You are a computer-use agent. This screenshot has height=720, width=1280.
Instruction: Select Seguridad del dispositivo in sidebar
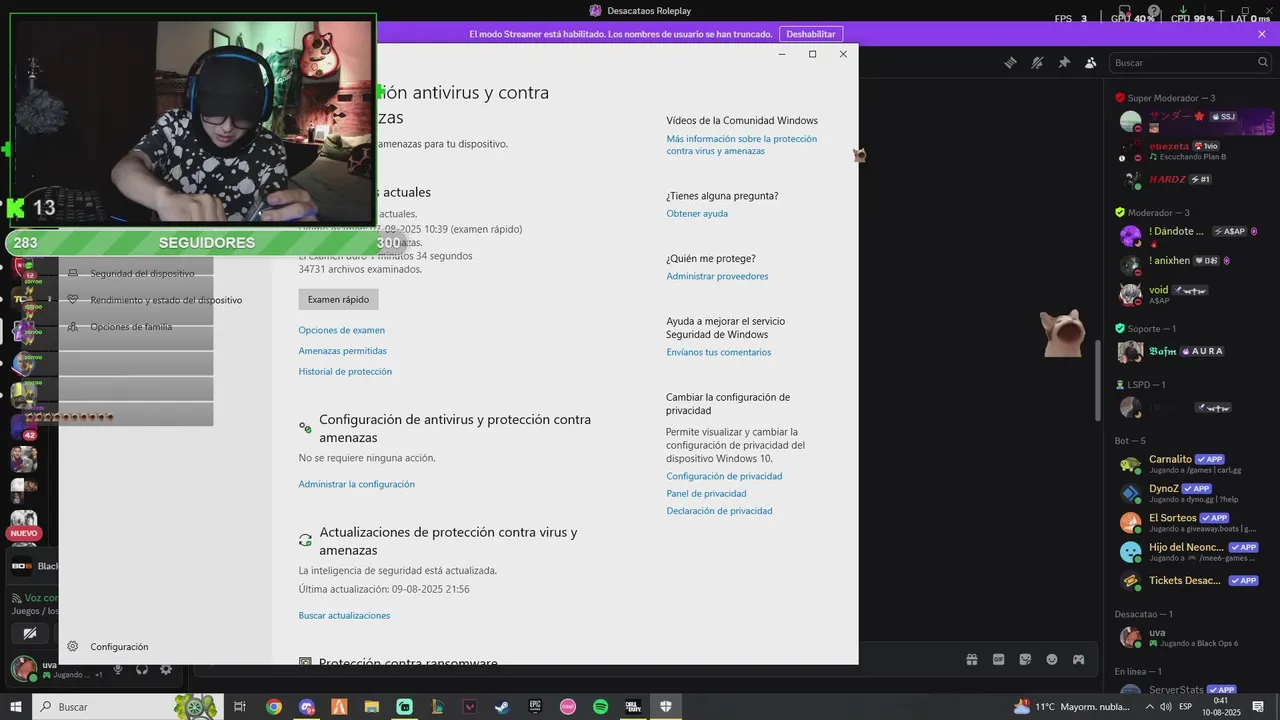click(x=142, y=273)
